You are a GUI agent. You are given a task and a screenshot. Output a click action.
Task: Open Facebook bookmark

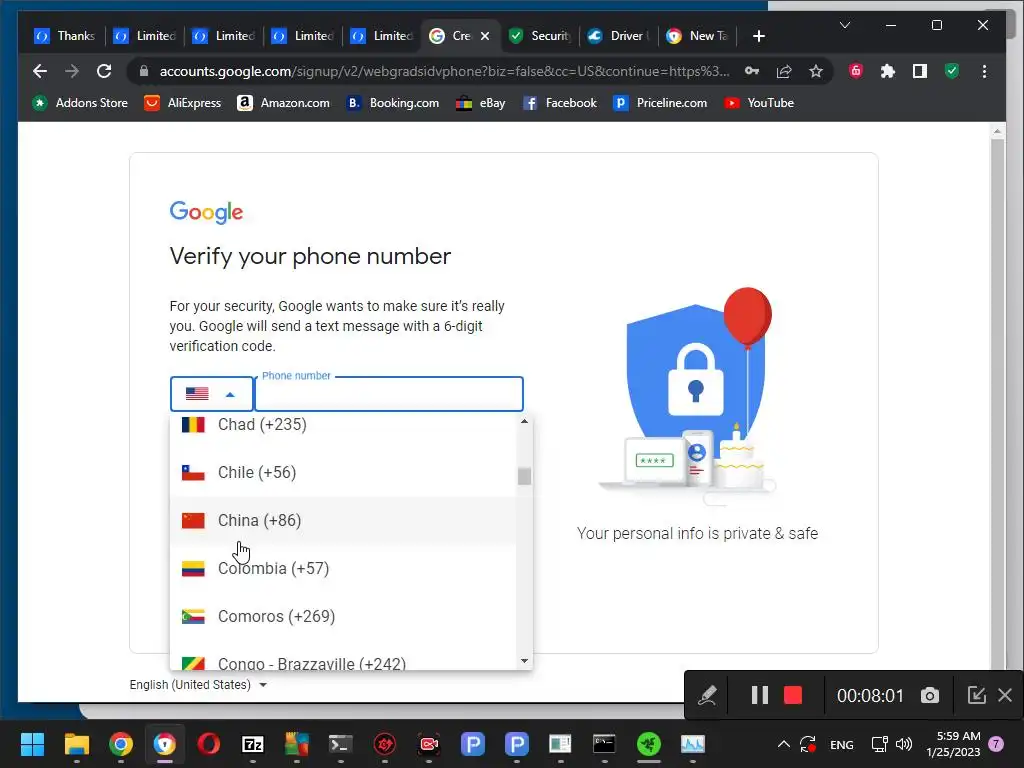[x=560, y=103]
